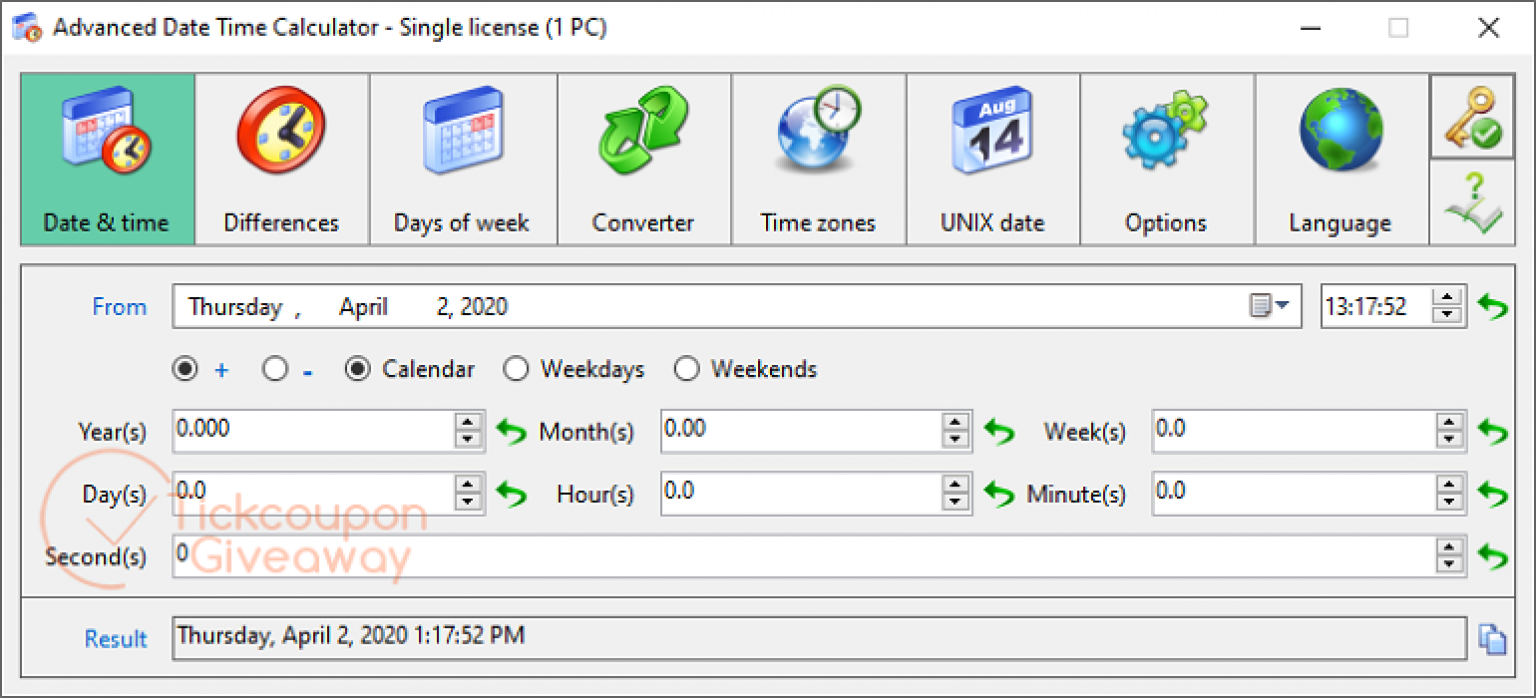Viewport: 1536px width, 698px height.
Task: Open the Date & time calculator tab
Action: point(107,158)
